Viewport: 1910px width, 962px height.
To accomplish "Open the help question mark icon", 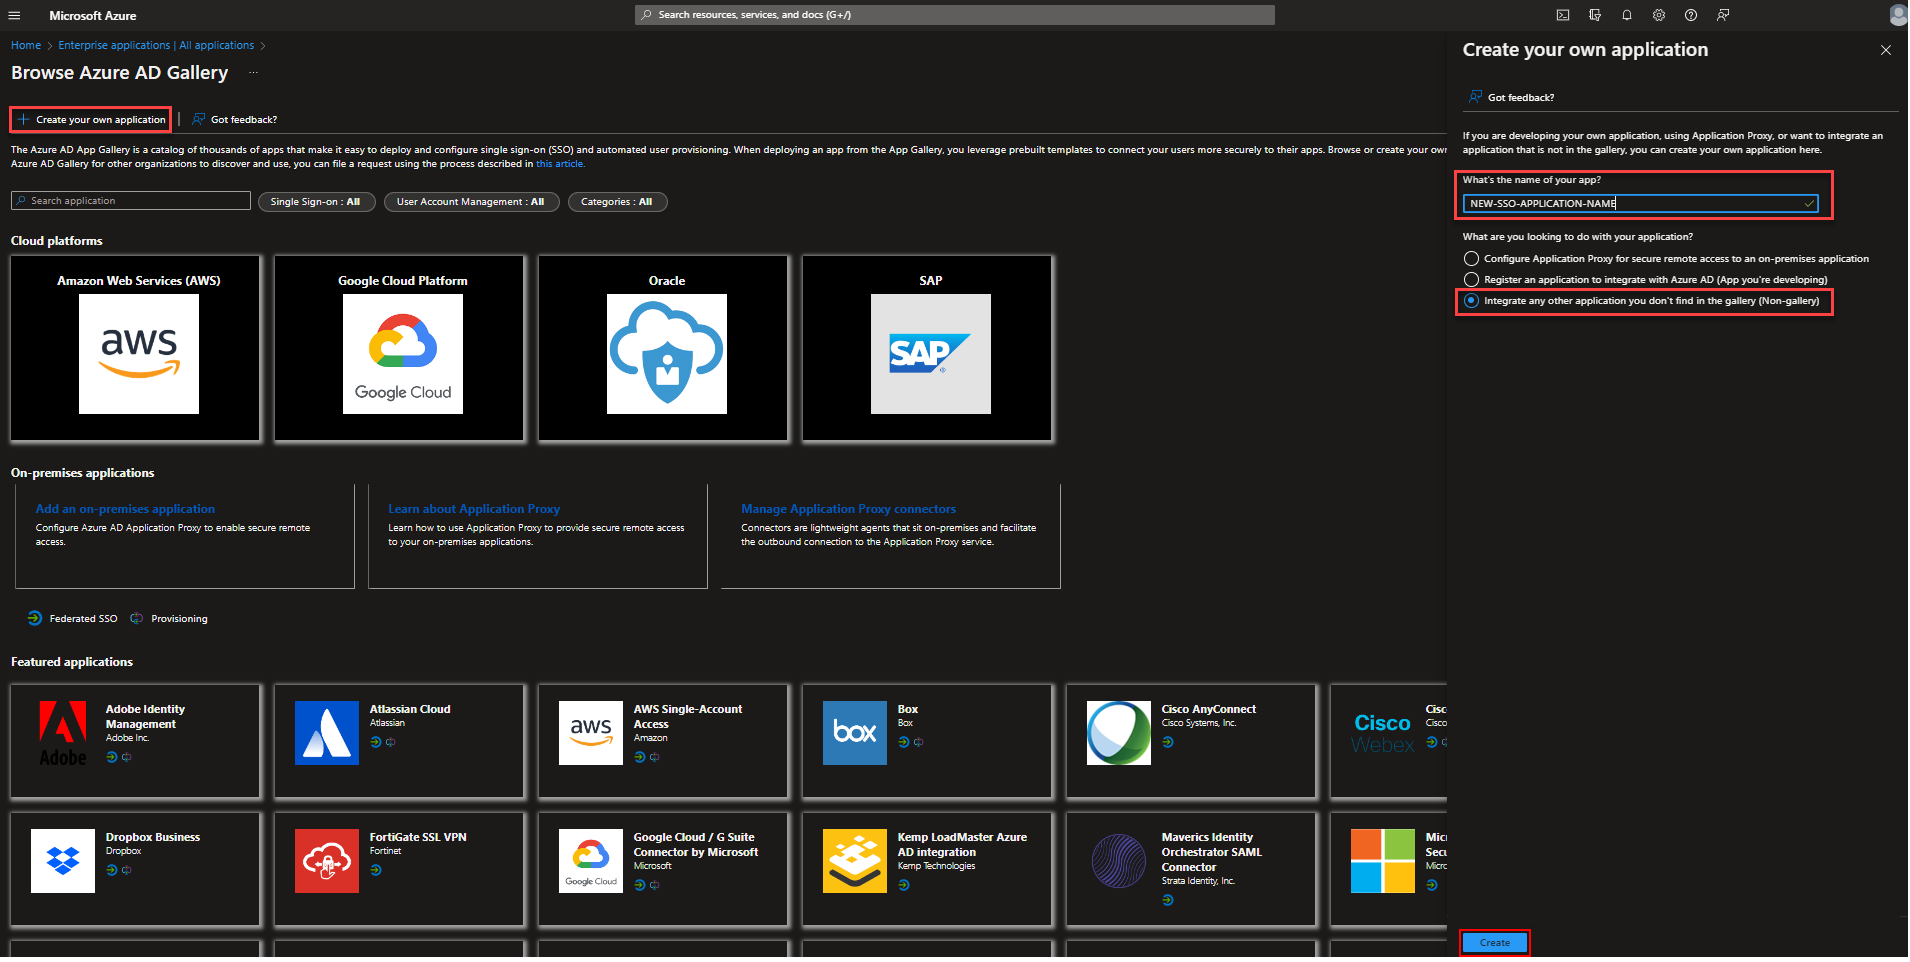I will pos(1691,15).
